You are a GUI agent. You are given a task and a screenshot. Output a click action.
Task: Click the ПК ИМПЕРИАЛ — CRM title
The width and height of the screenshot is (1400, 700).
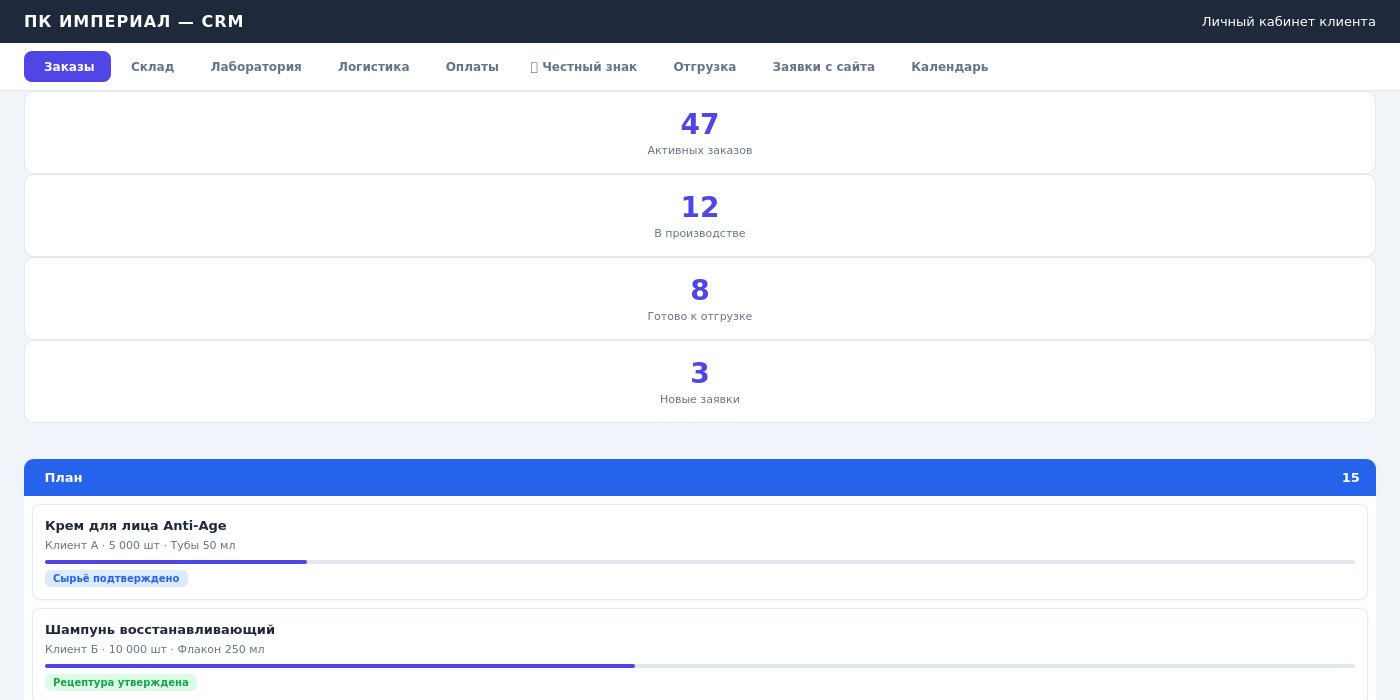134,21
